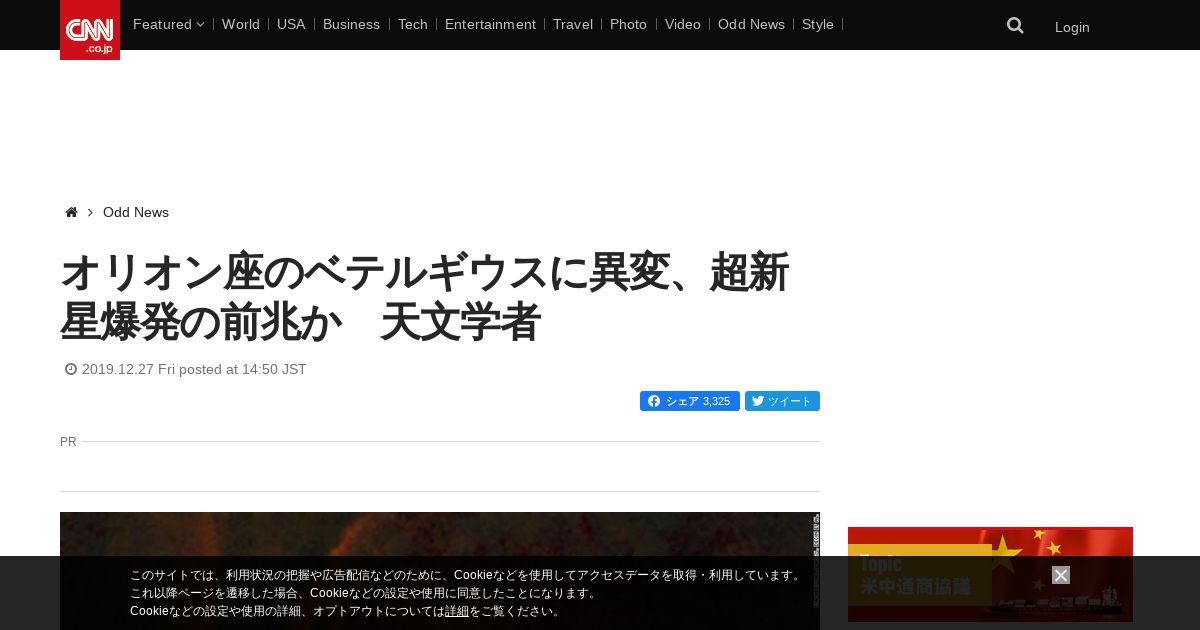Click the Login link
The height and width of the screenshot is (630, 1200).
1072,27
